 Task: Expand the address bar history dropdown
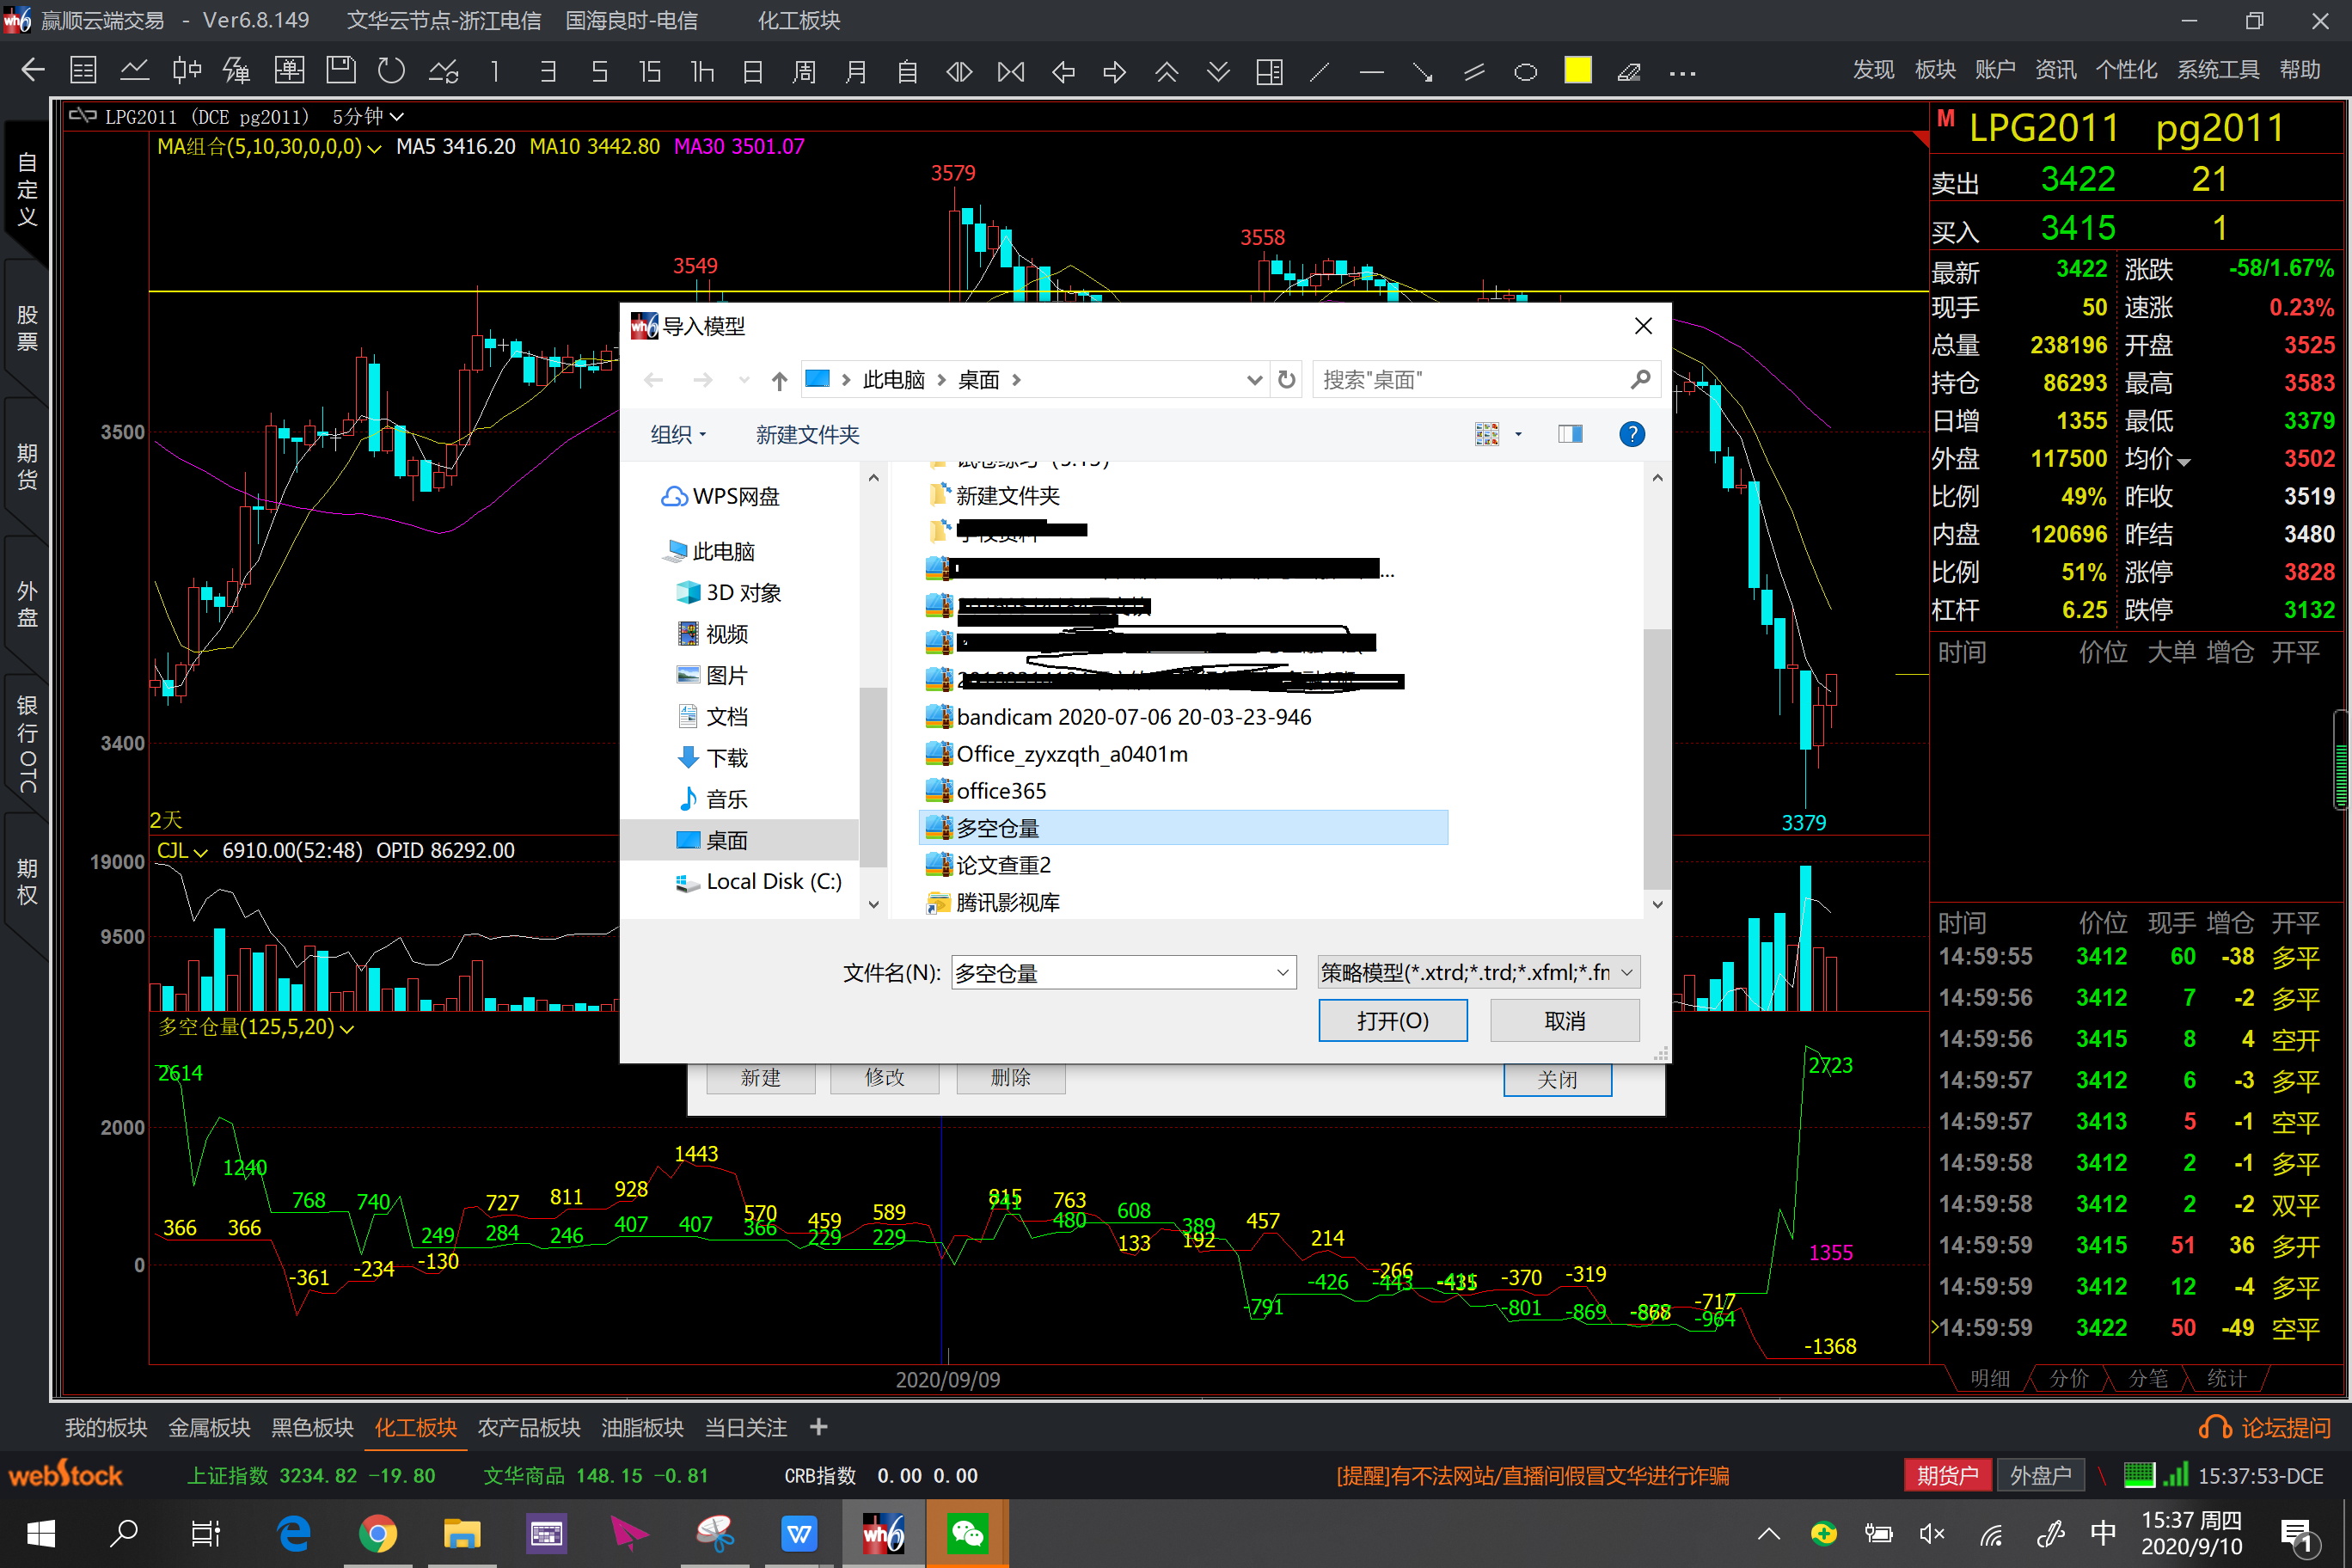point(1254,380)
